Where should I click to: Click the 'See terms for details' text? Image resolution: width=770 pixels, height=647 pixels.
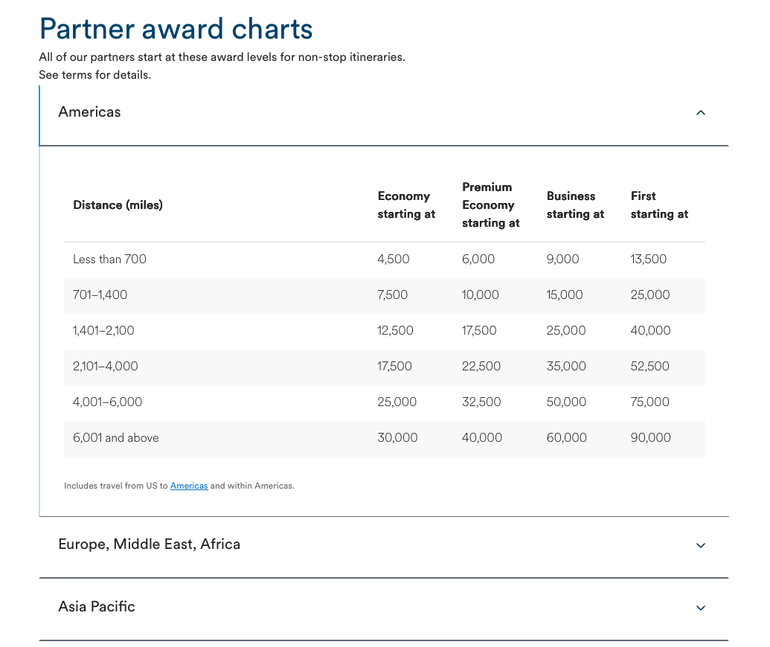pyautogui.click(x=95, y=75)
